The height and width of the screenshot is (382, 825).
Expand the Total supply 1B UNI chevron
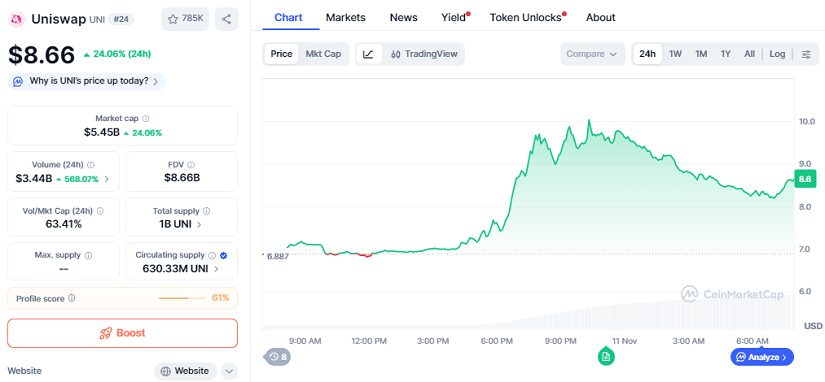tap(199, 225)
